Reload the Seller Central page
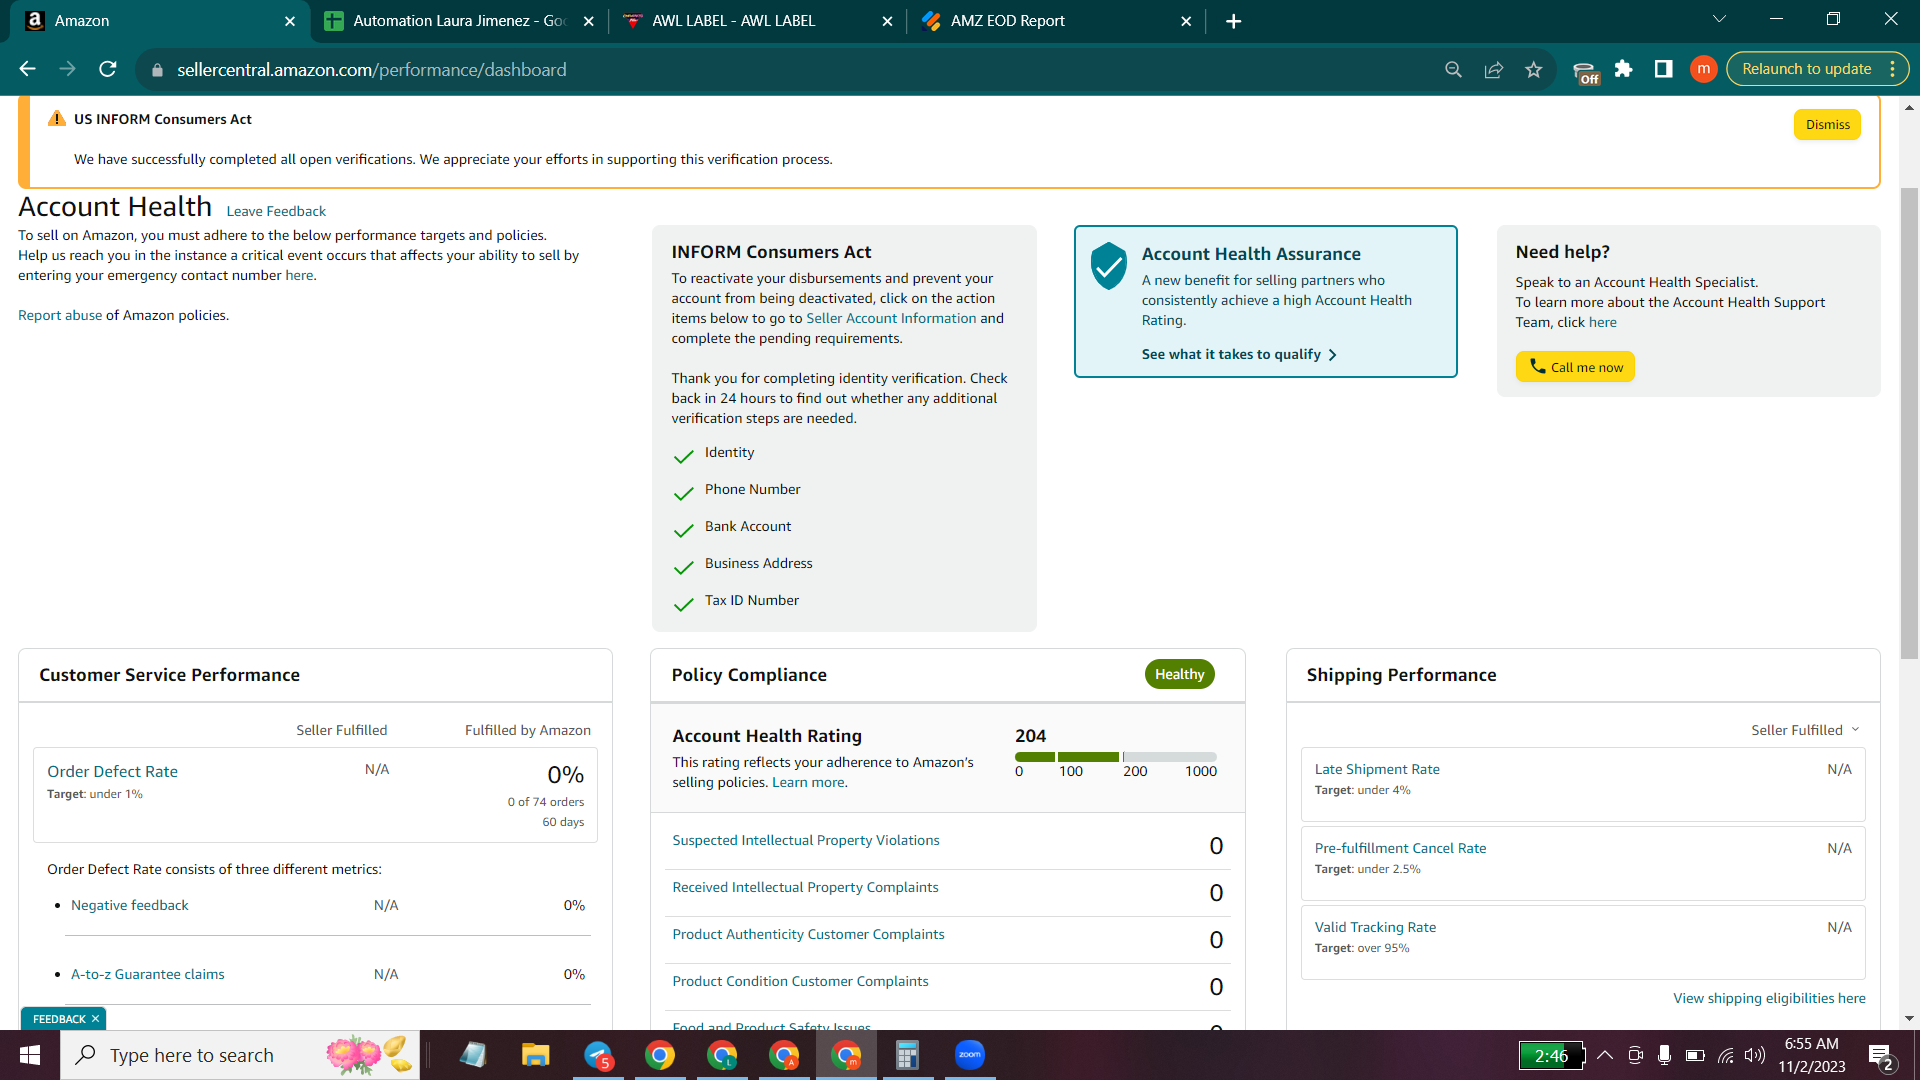The image size is (1920, 1080). [x=107, y=69]
